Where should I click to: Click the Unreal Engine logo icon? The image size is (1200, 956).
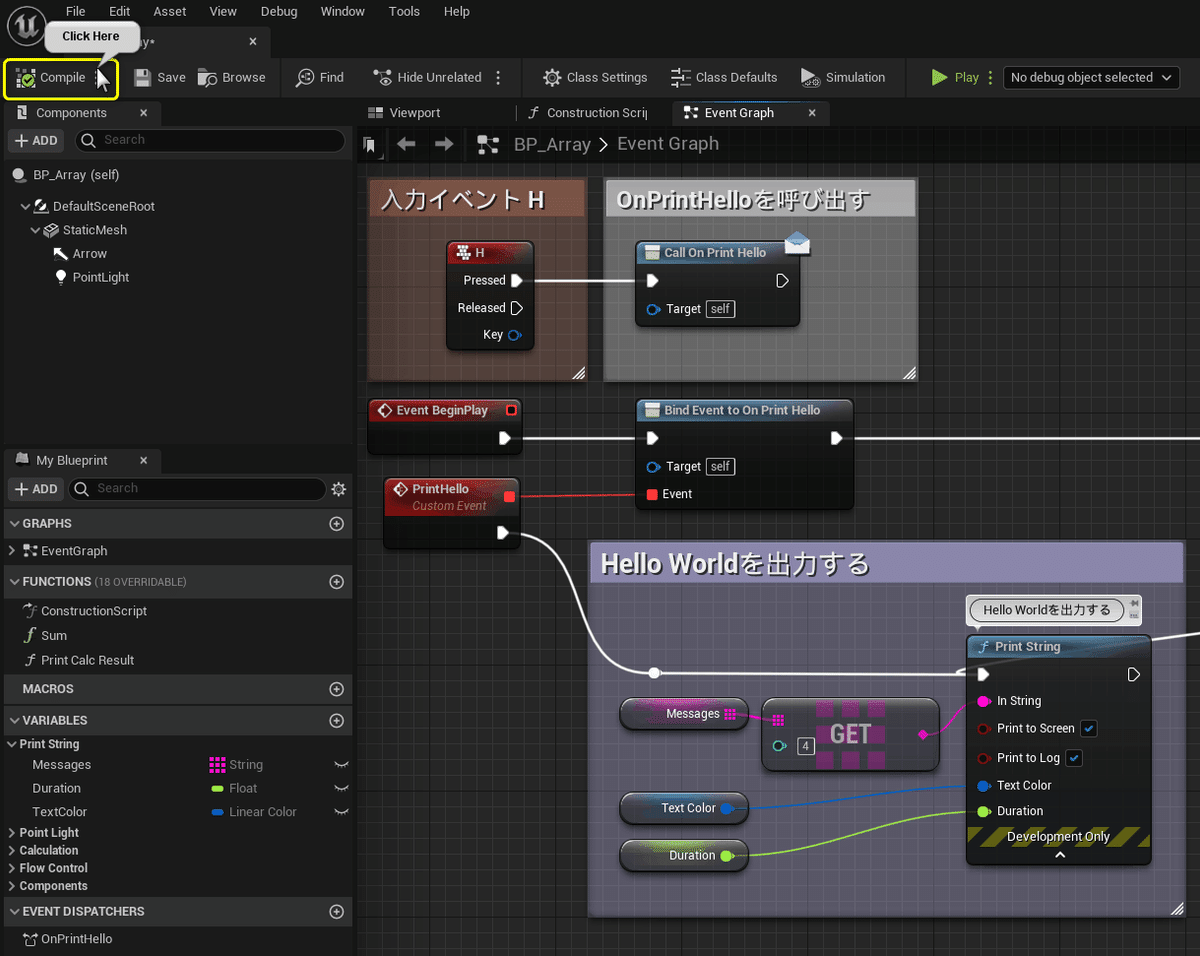[x=29, y=24]
